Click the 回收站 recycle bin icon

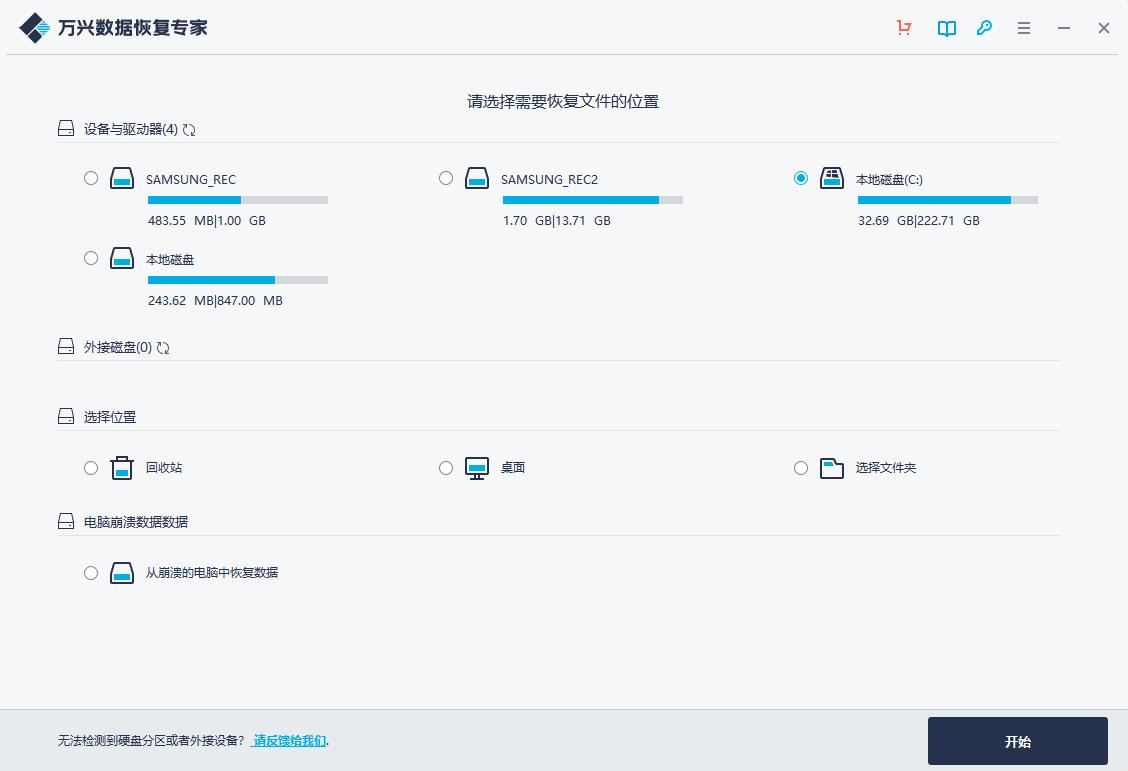[x=121, y=467]
